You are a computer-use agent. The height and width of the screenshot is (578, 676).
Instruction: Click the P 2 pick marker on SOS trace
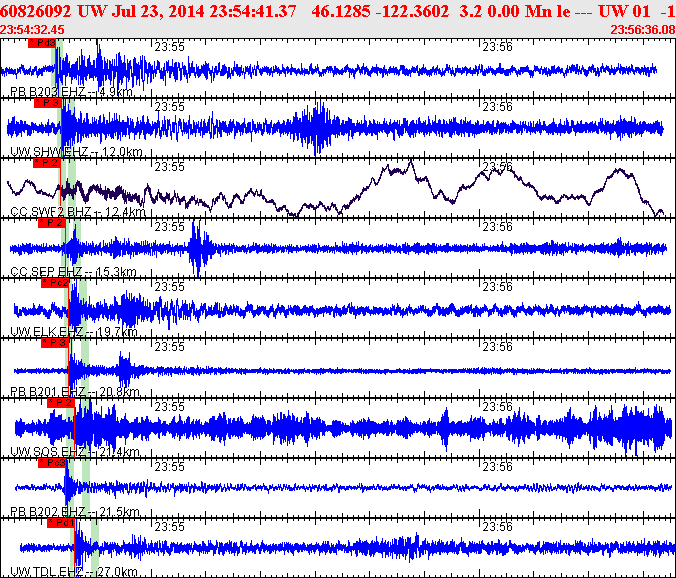coord(61,403)
